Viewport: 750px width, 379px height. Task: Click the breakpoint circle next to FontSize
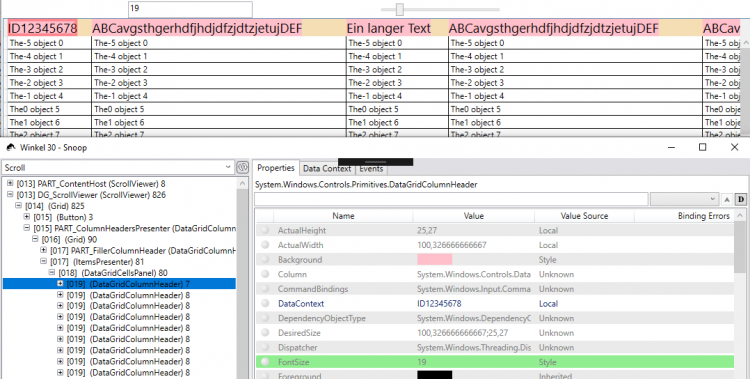point(265,362)
